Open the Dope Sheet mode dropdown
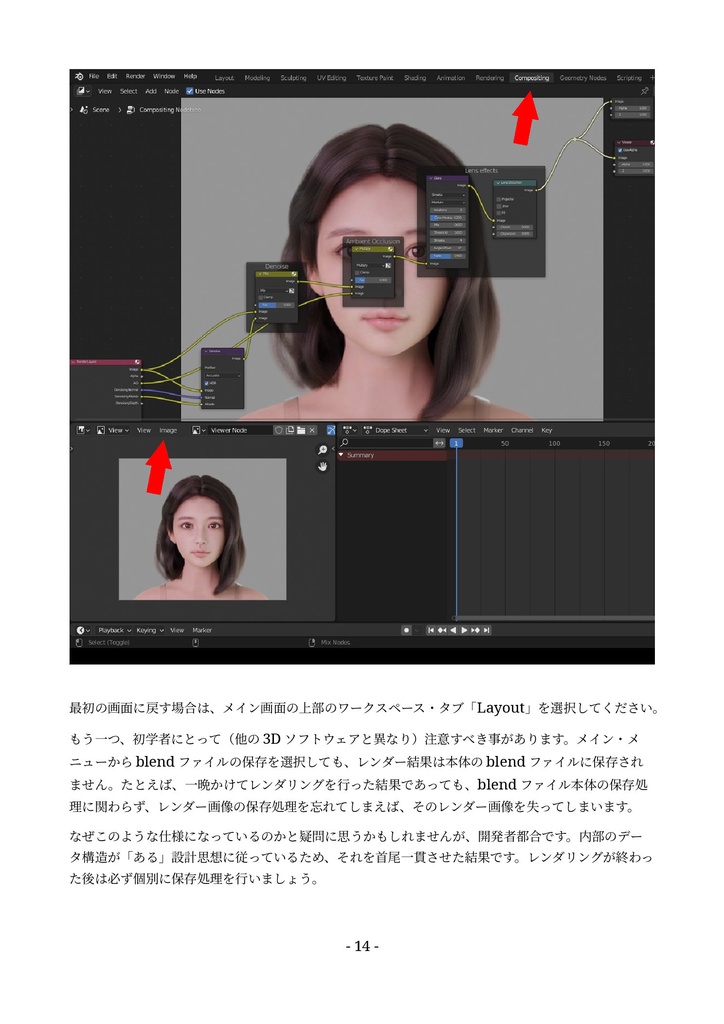 tap(396, 430)
